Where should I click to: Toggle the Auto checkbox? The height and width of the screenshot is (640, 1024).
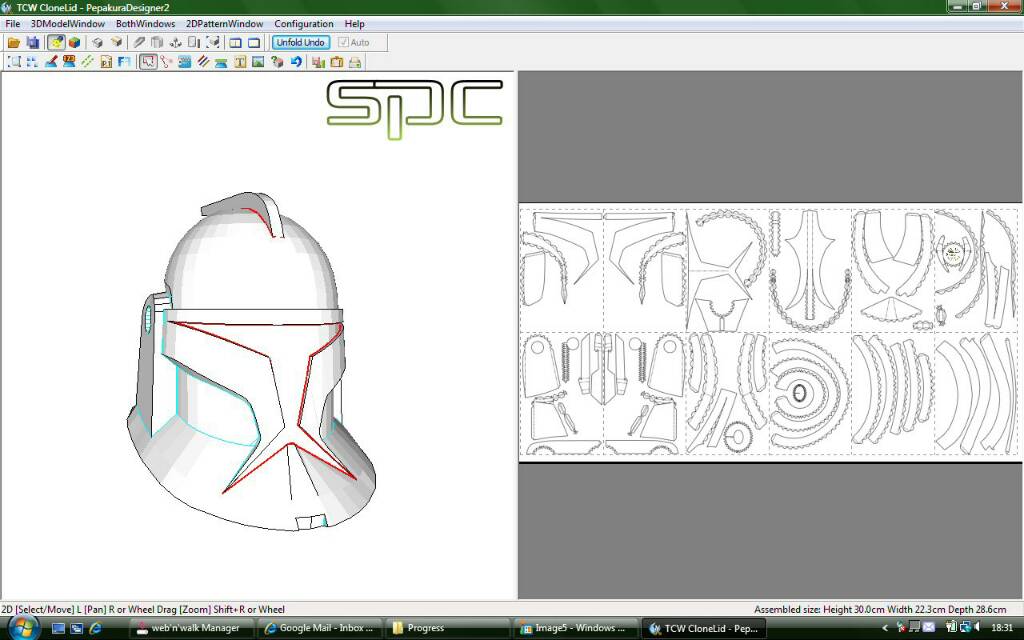point(344,43)
